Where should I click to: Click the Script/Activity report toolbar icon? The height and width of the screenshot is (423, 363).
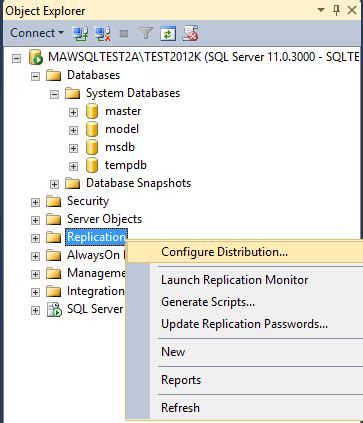pos(190,33)
